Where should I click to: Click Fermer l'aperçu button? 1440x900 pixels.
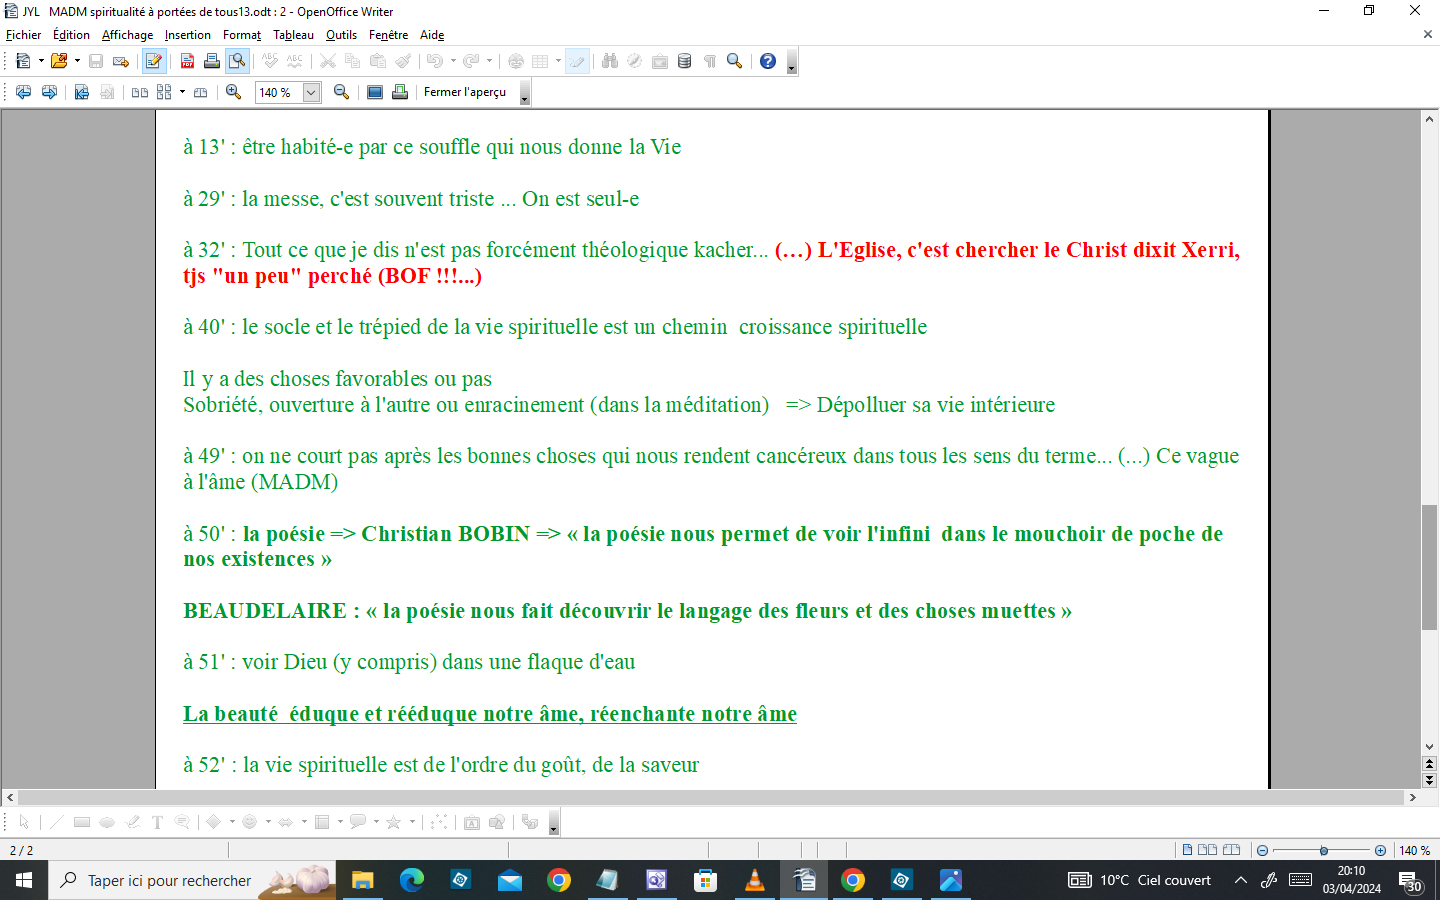click(x=465, y=92)
